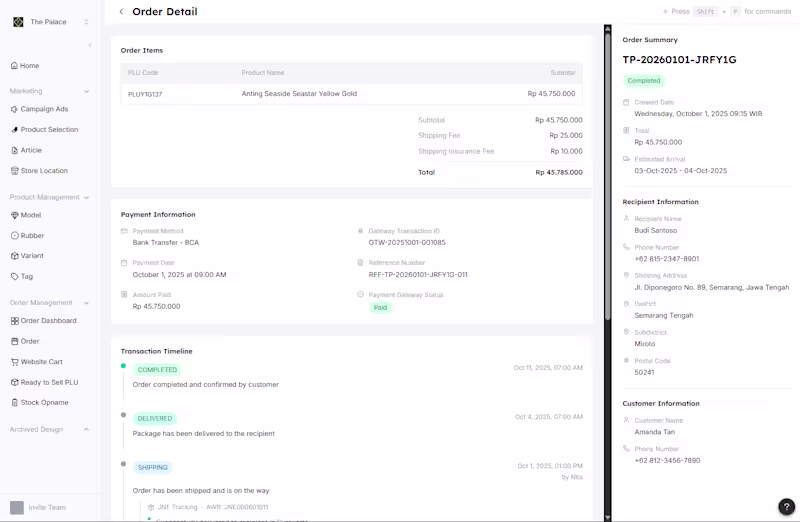Expand Archived Design section

(x=86, y=430)
